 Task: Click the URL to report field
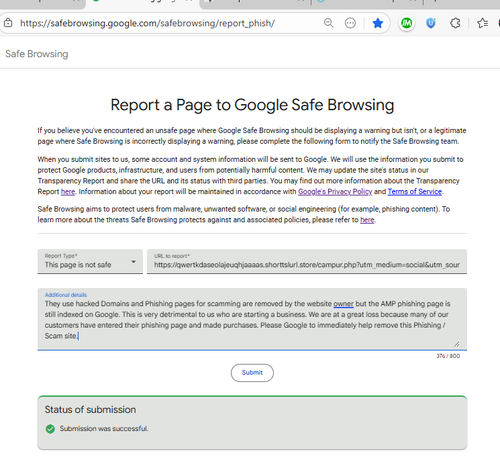(x=307, y=262)
